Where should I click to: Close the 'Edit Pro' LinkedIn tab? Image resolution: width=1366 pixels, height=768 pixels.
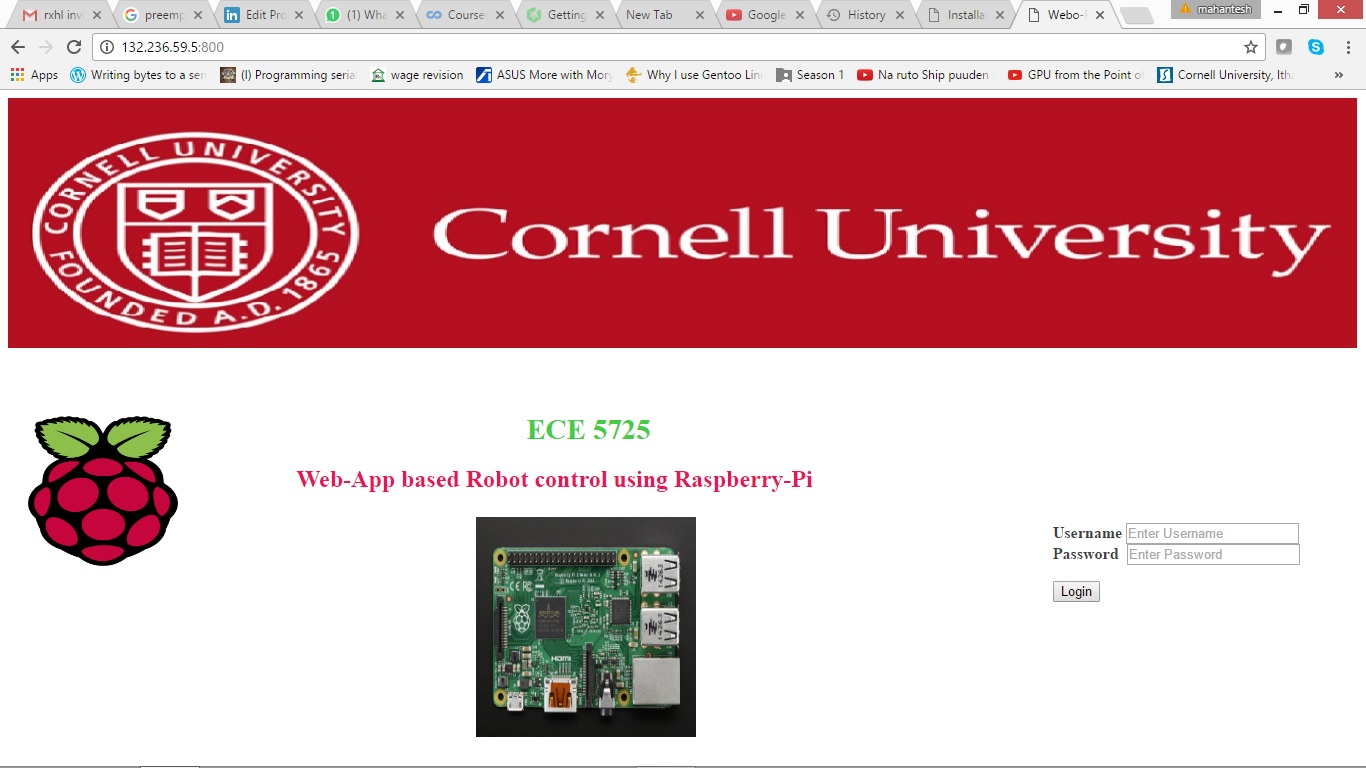coord(299,15)
